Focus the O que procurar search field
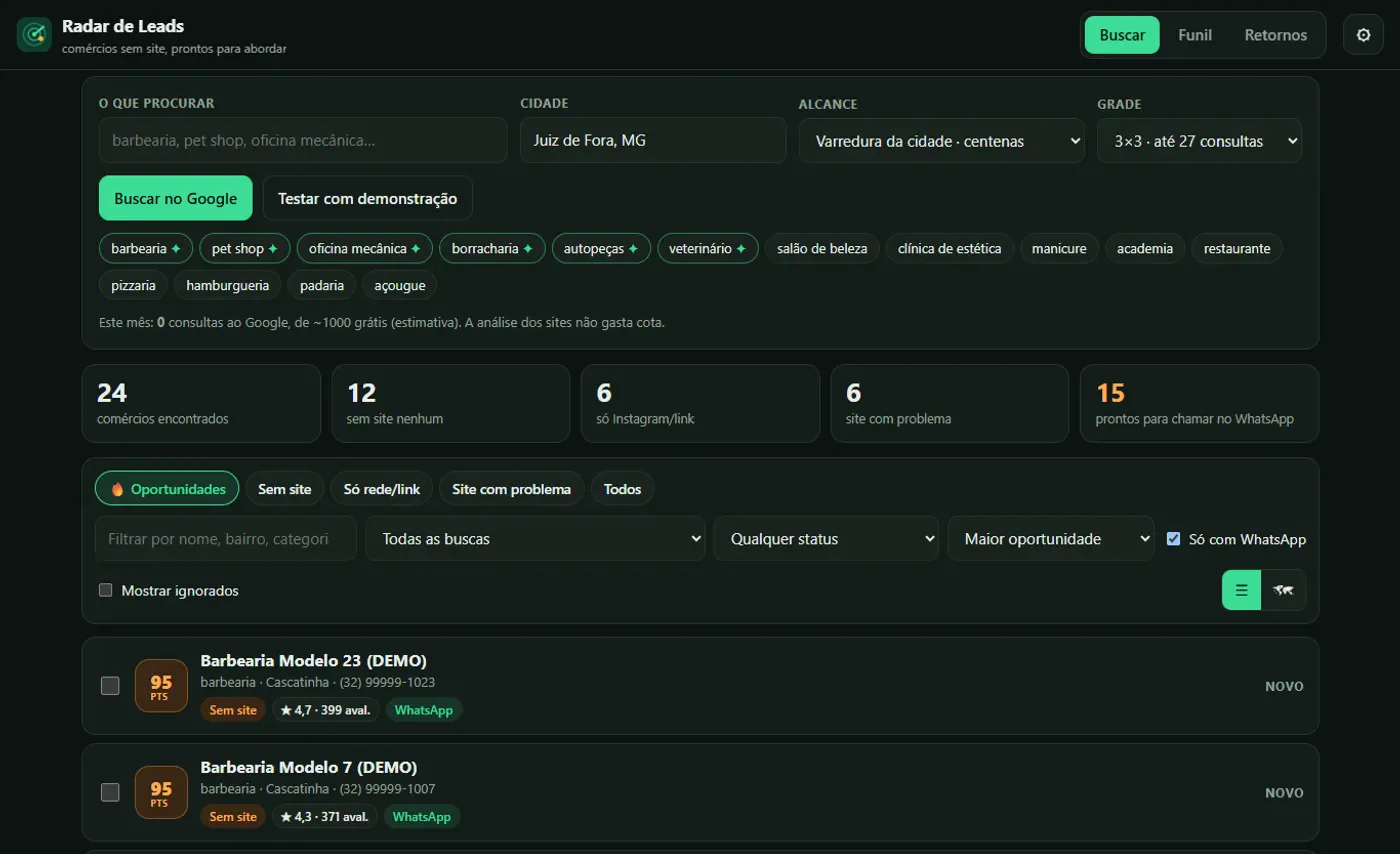Screen dimensions: 1400x854 coord(303,141)
